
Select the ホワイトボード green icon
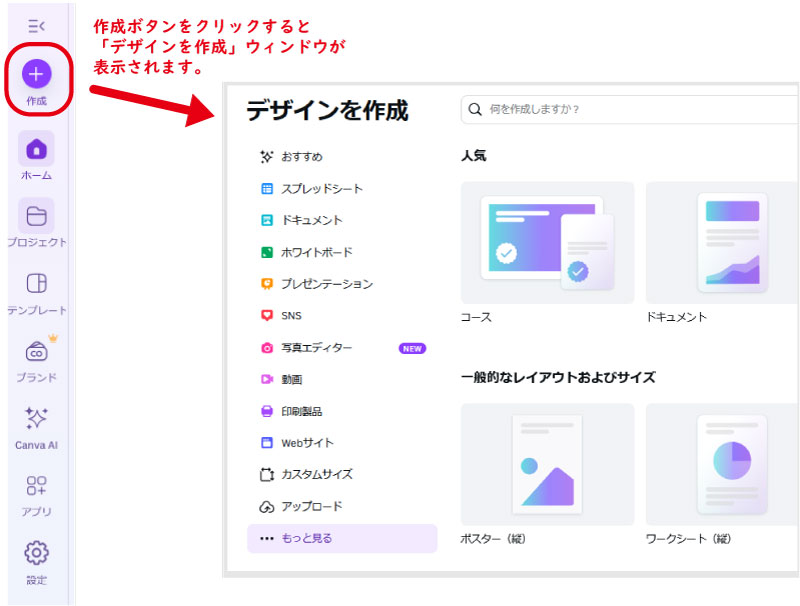point(267,252)
